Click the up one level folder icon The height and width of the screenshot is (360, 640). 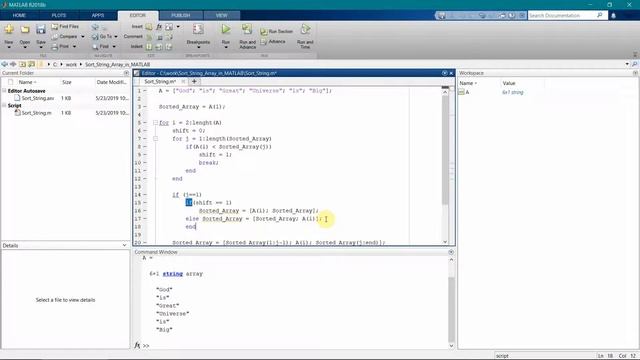(22, 64)
